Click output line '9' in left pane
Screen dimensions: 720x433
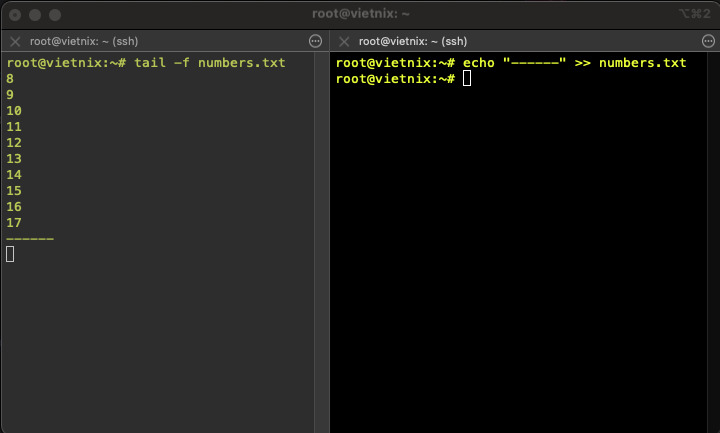[10, 95]
